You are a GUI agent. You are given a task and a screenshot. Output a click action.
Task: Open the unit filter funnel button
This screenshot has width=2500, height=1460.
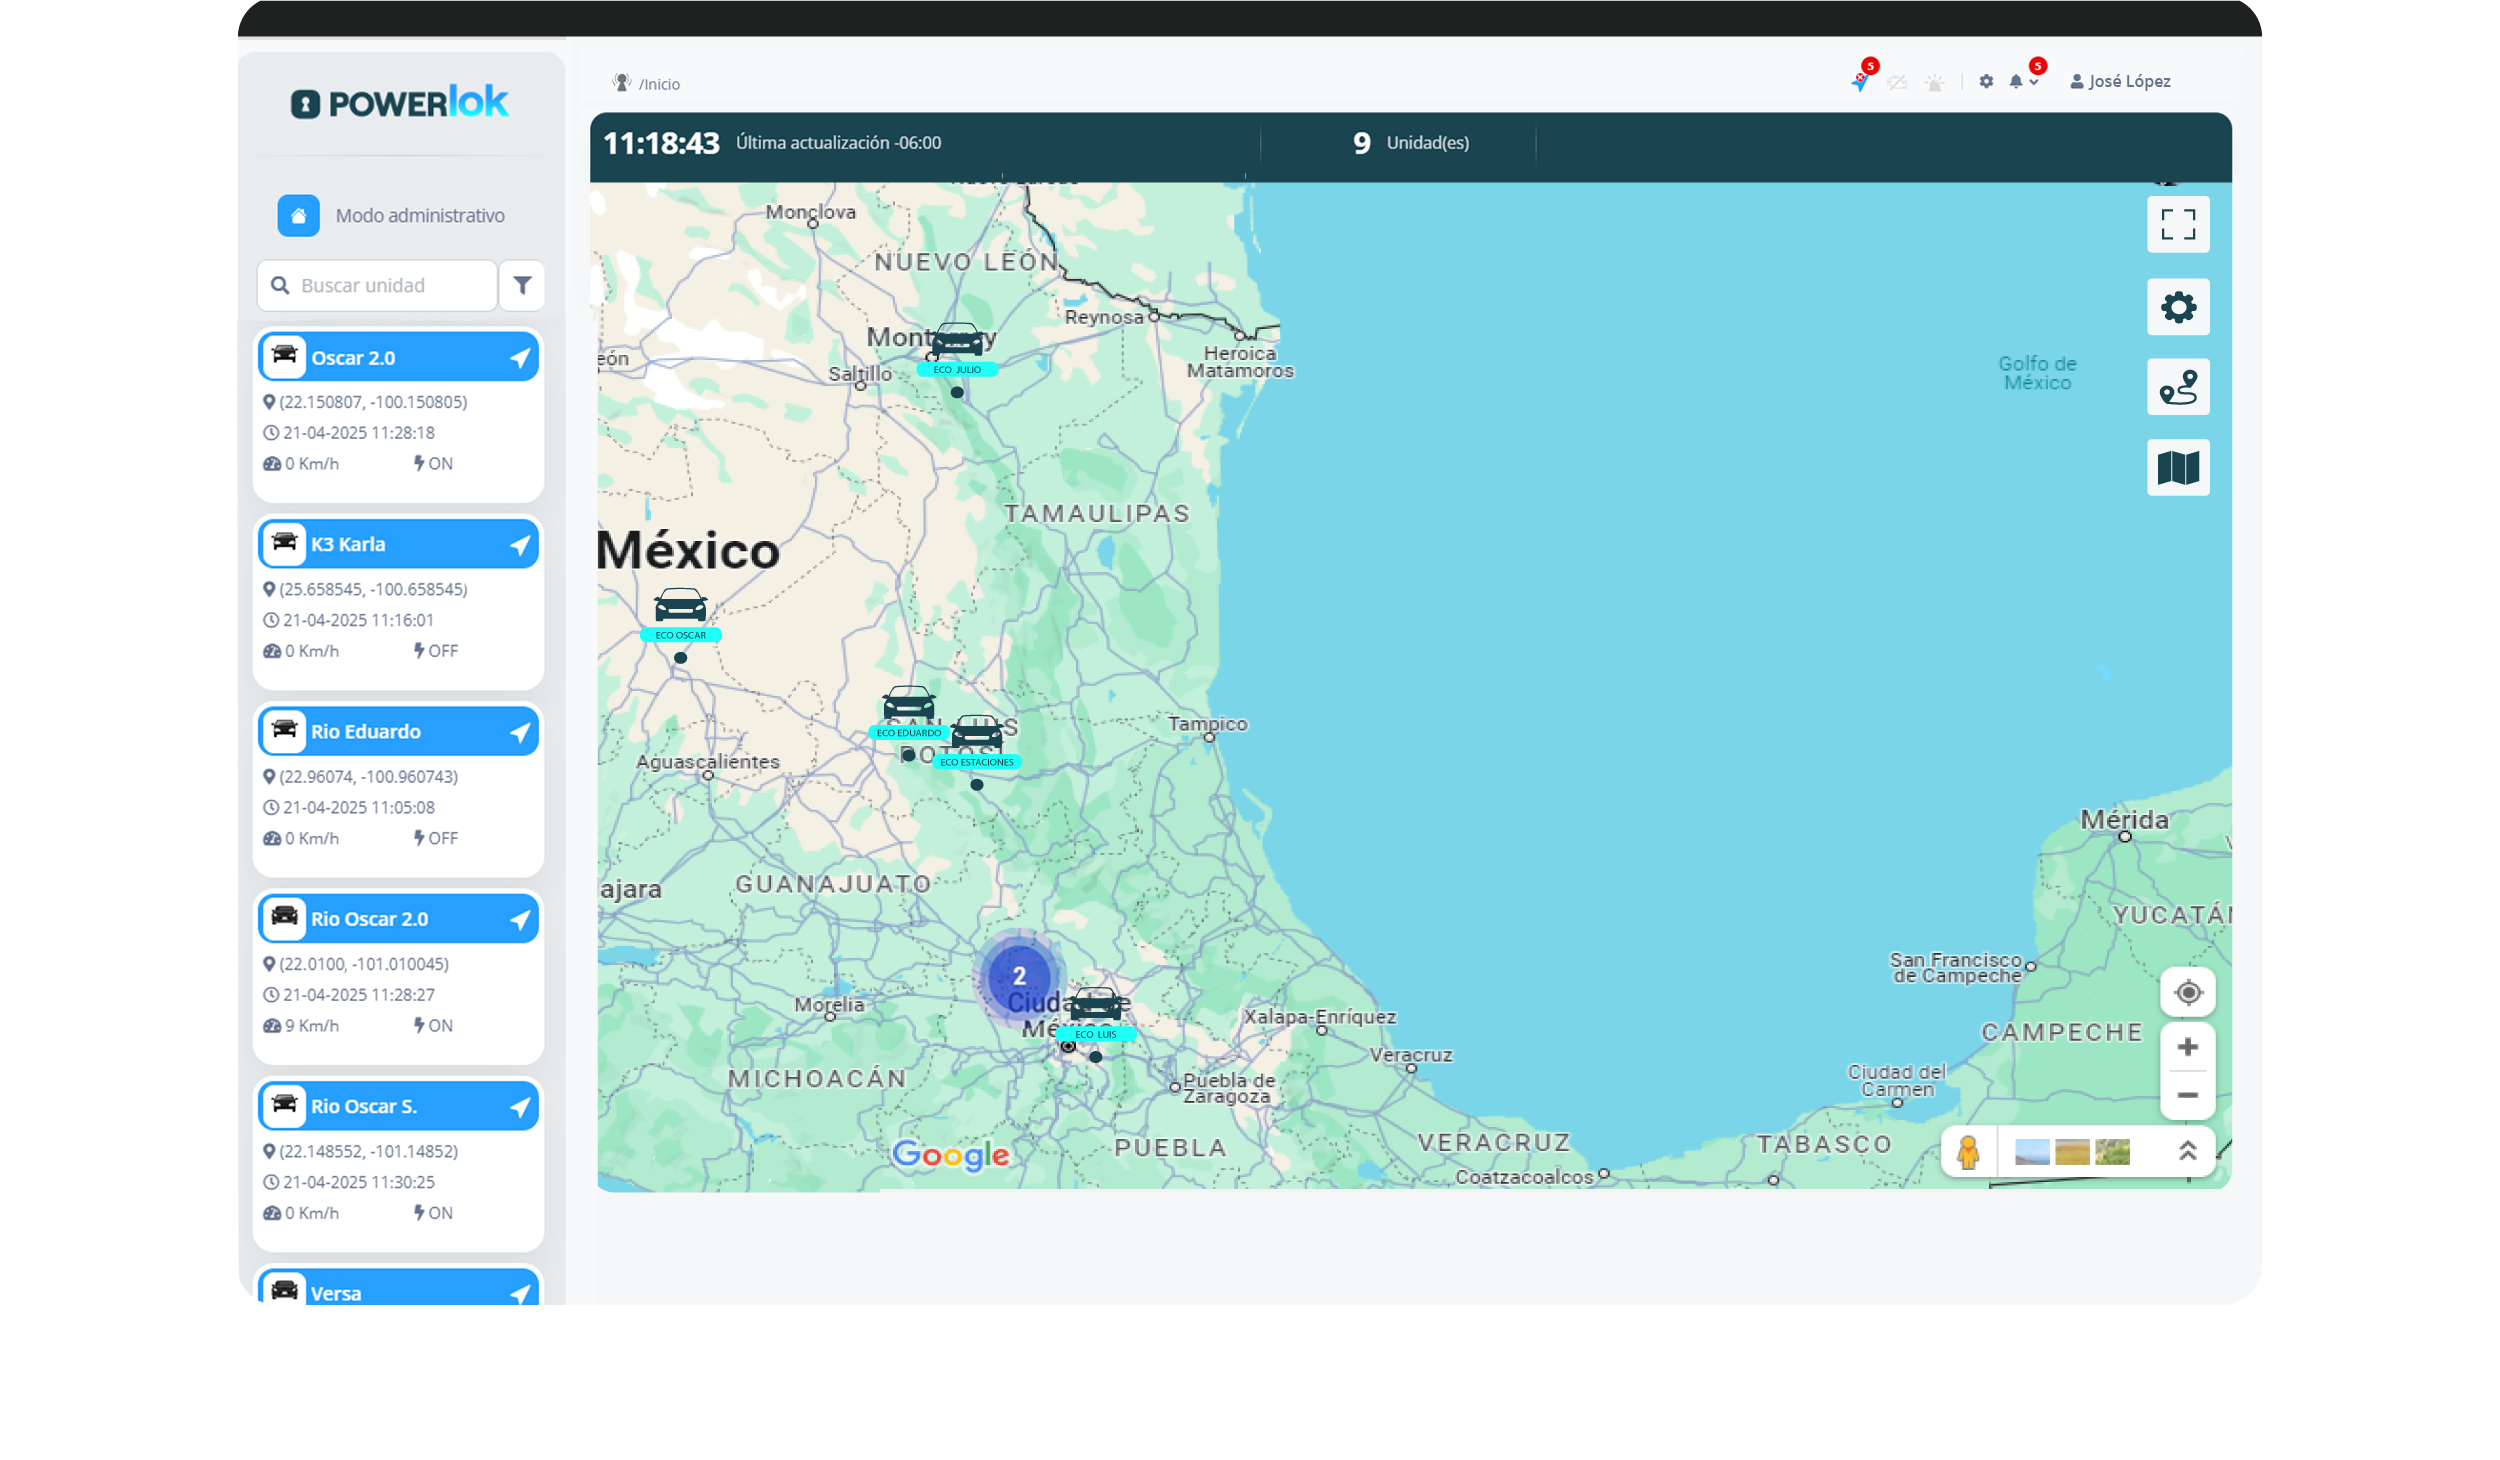tap(522, 285)
